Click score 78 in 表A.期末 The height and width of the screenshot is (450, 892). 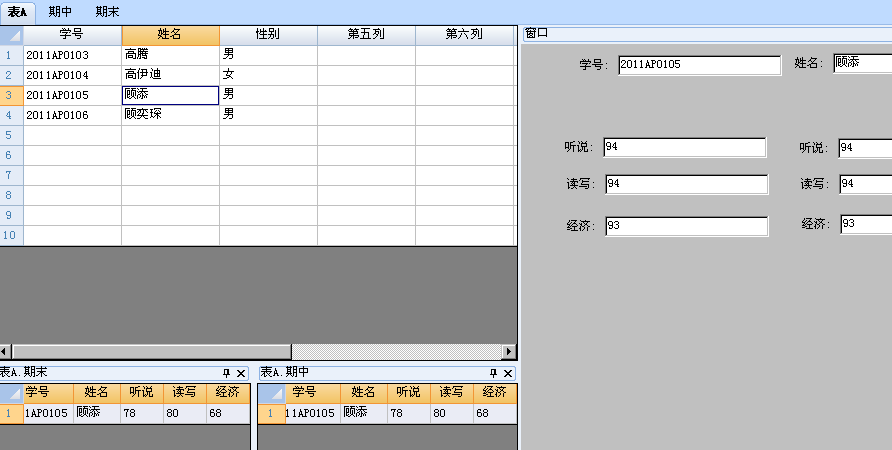[x=142, y=414]
